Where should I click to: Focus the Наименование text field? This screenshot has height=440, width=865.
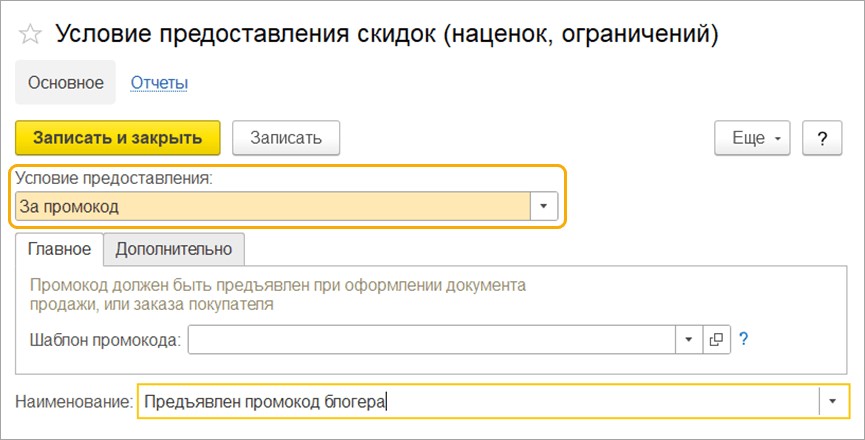pos(477,401)
